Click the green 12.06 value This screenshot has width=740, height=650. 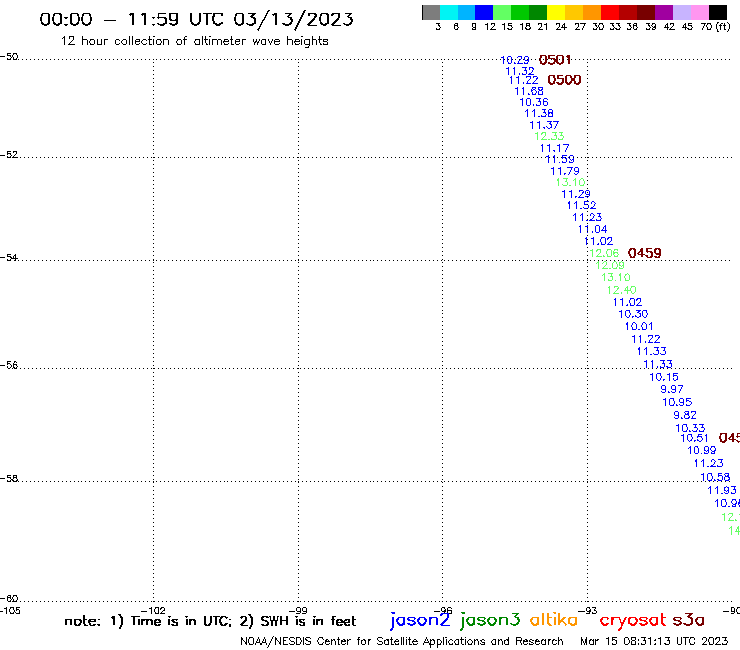(604, 253)
